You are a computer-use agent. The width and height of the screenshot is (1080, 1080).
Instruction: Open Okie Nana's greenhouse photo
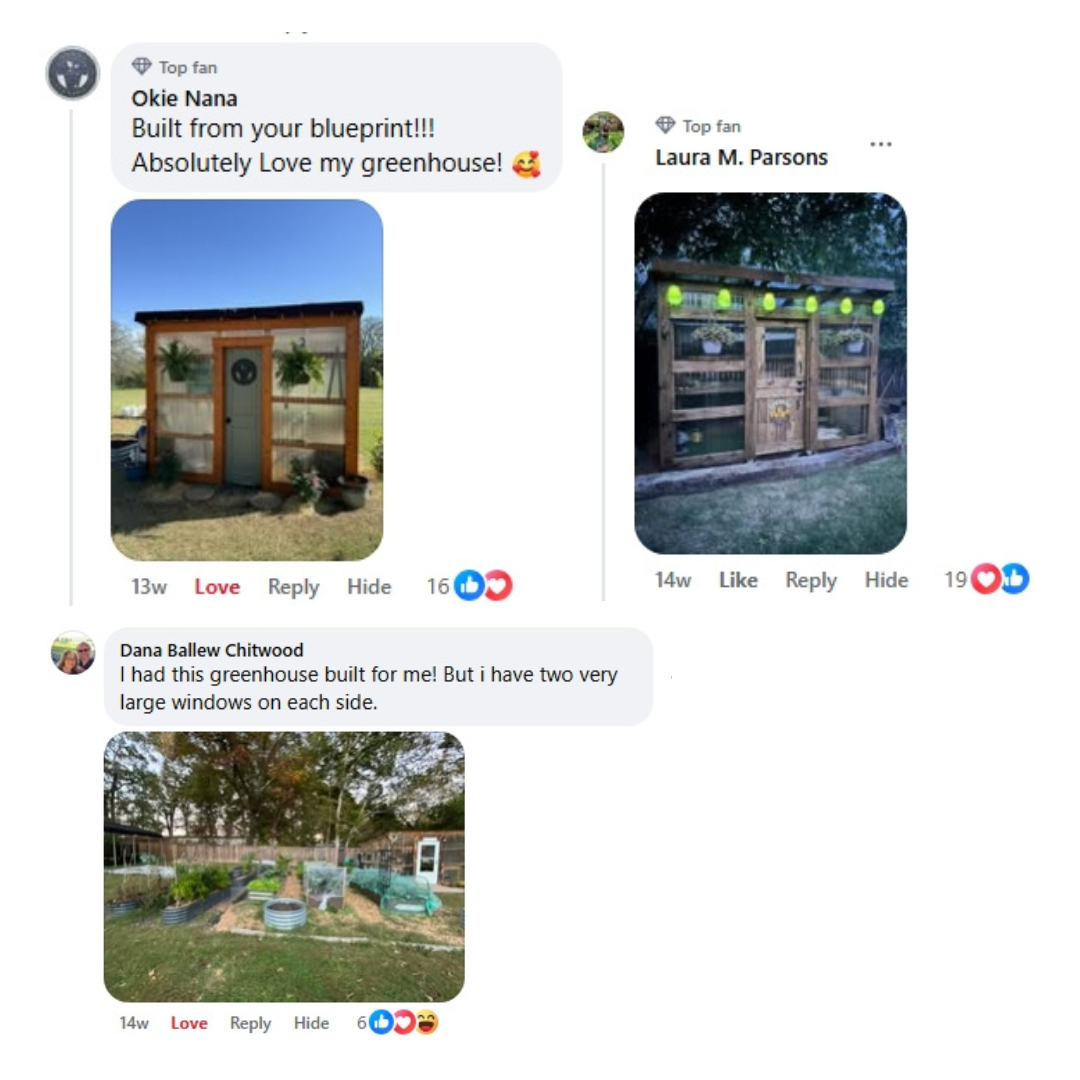[x=247, y=380]
